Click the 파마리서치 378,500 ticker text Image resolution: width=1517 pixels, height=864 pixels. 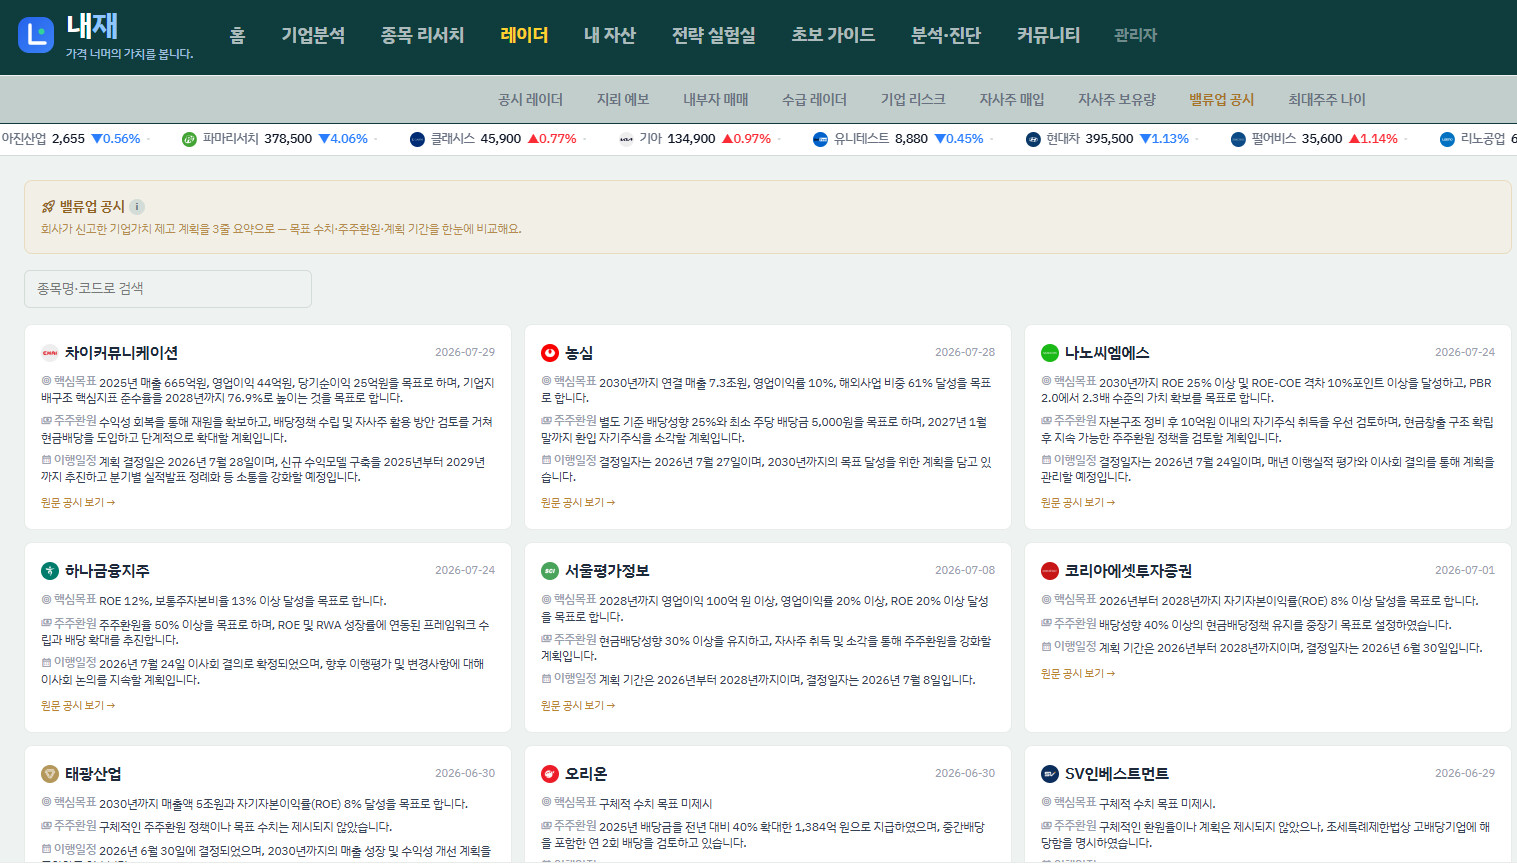(x=257, y=139)
